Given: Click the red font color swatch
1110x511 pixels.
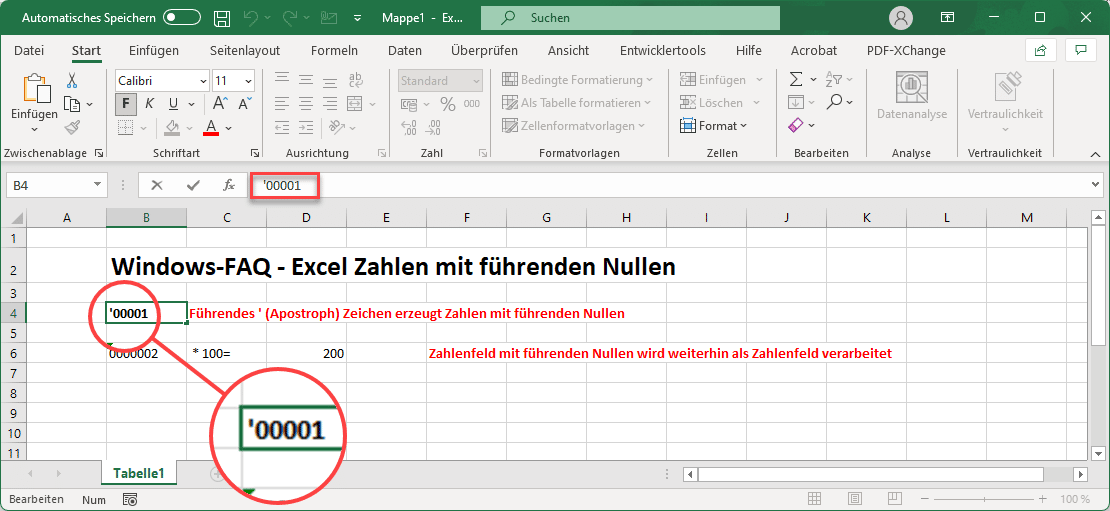Looking at the screenshot, I should click(x=211, y=127).
